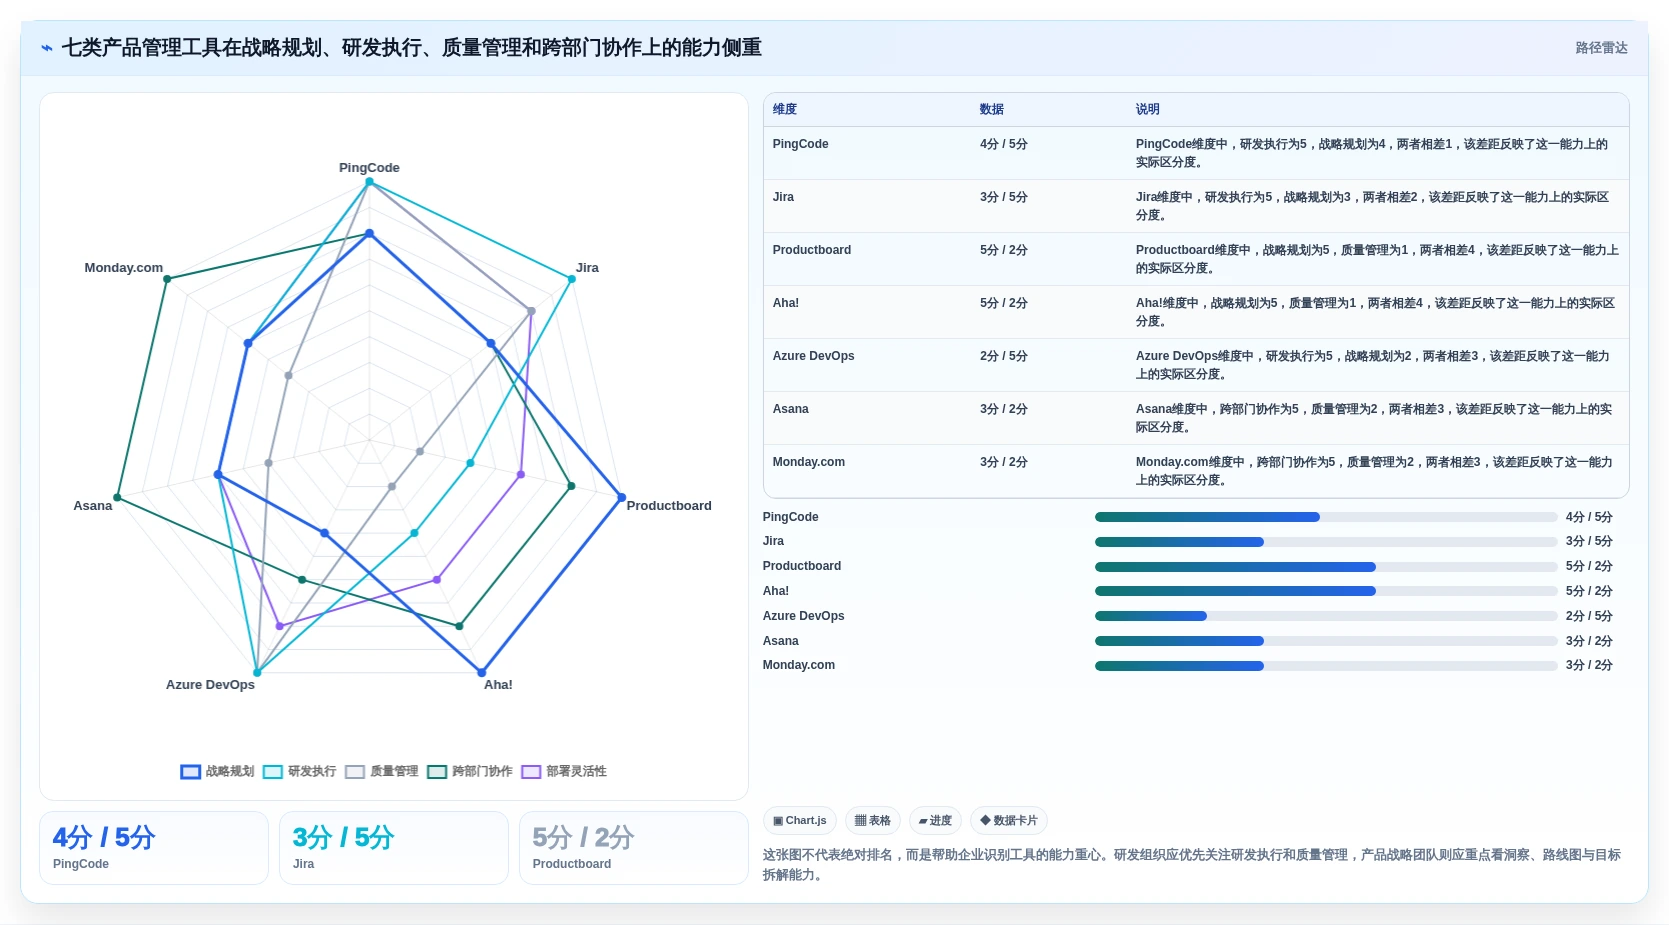
Task: Click the Jira progress bar
Action: (1326, 542)
